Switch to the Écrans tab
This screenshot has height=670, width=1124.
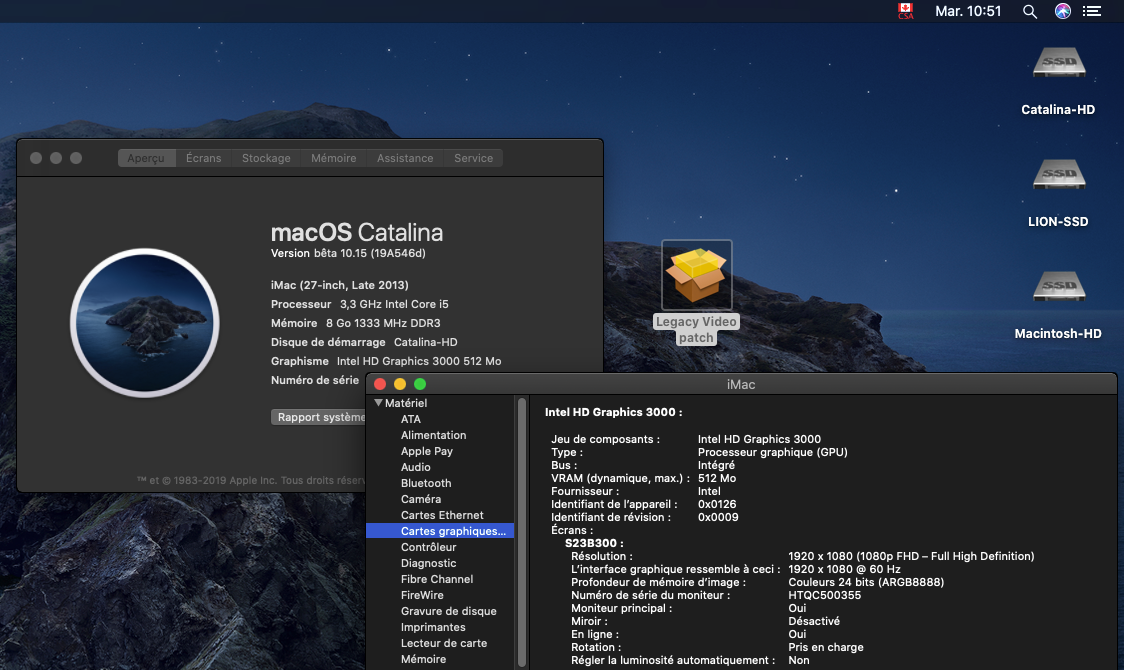coord(204,158)
